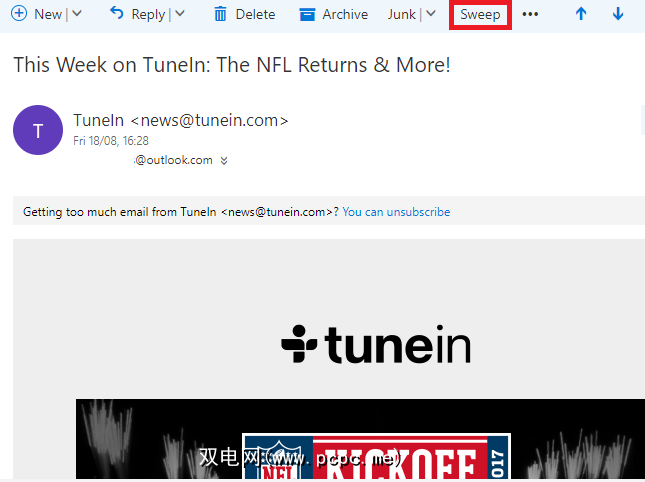Go to previous message with up arrow
Viewport: 645px width, 482px height.
click(581, 14)
